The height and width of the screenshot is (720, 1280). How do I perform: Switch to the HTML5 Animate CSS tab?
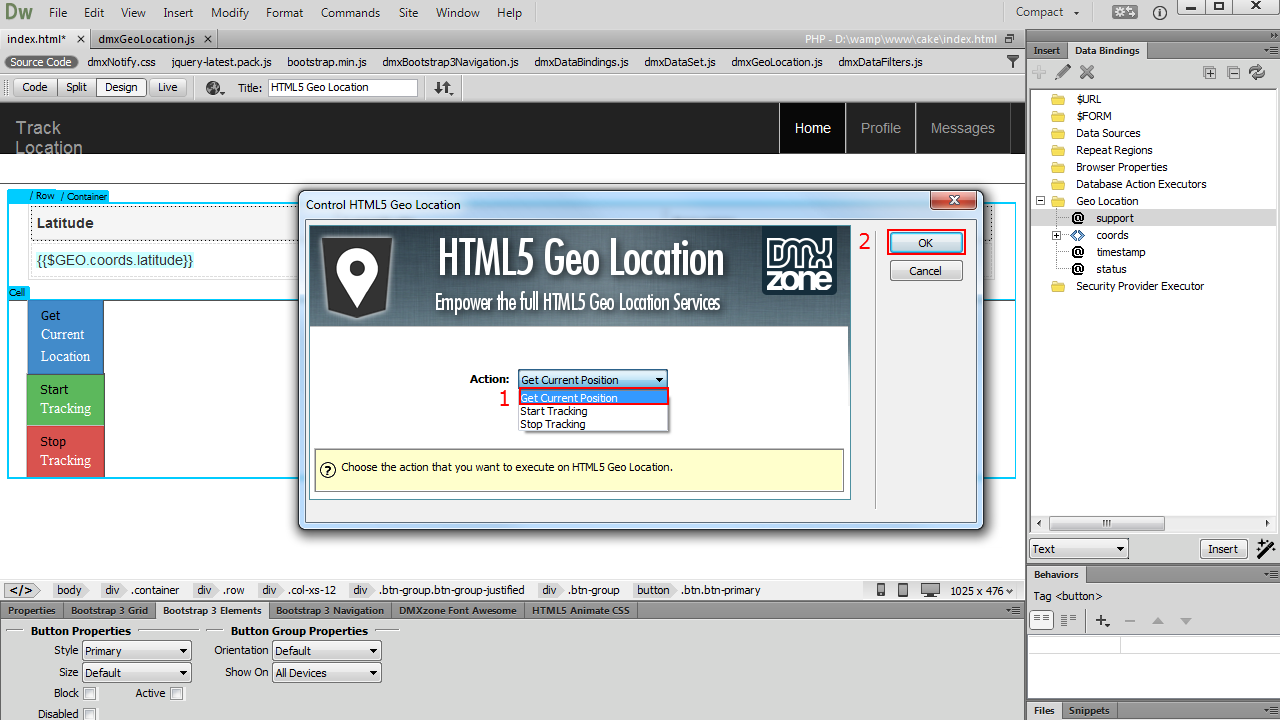click(581, 610)
